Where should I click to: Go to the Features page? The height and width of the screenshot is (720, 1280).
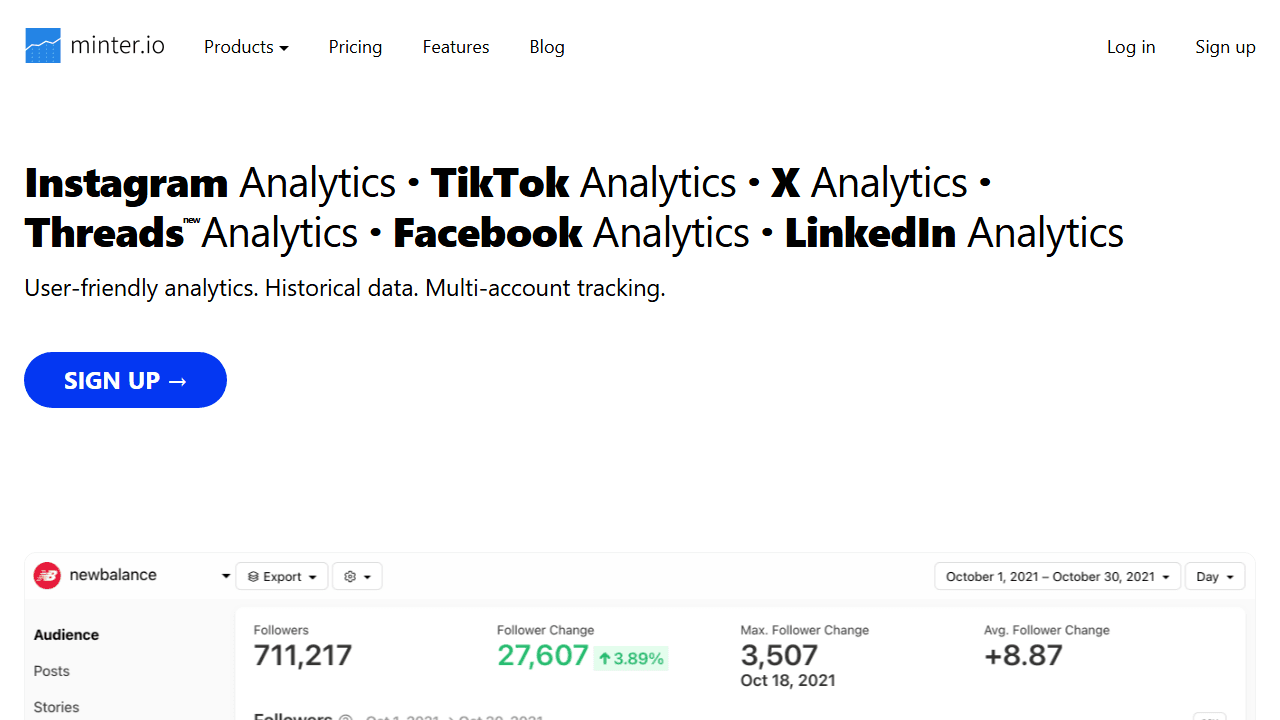pos(456,47)
